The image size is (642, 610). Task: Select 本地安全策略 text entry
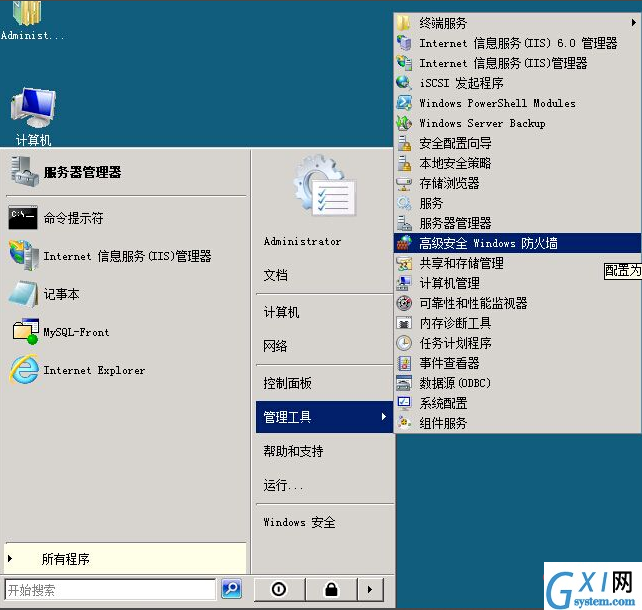[455, 163]
